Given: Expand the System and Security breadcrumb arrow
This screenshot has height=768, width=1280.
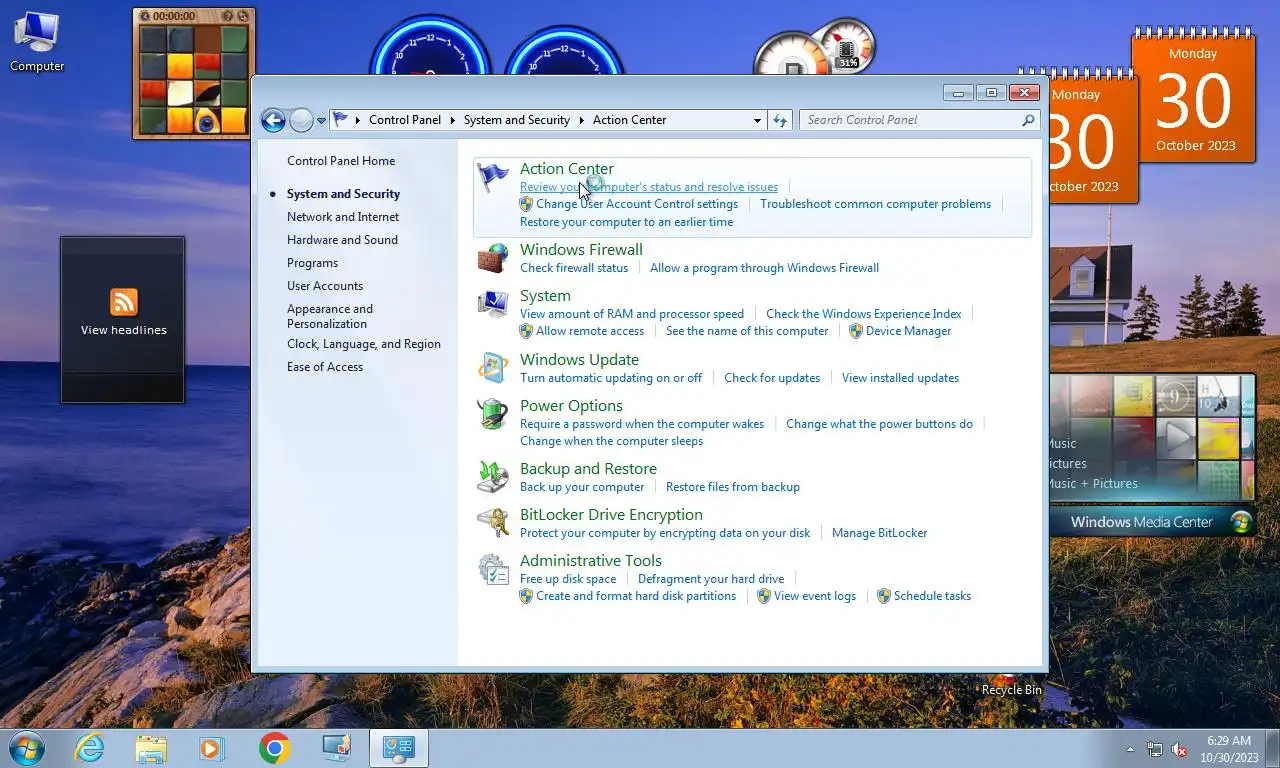Looking at the screenshot, I should [x=581, y=120].
